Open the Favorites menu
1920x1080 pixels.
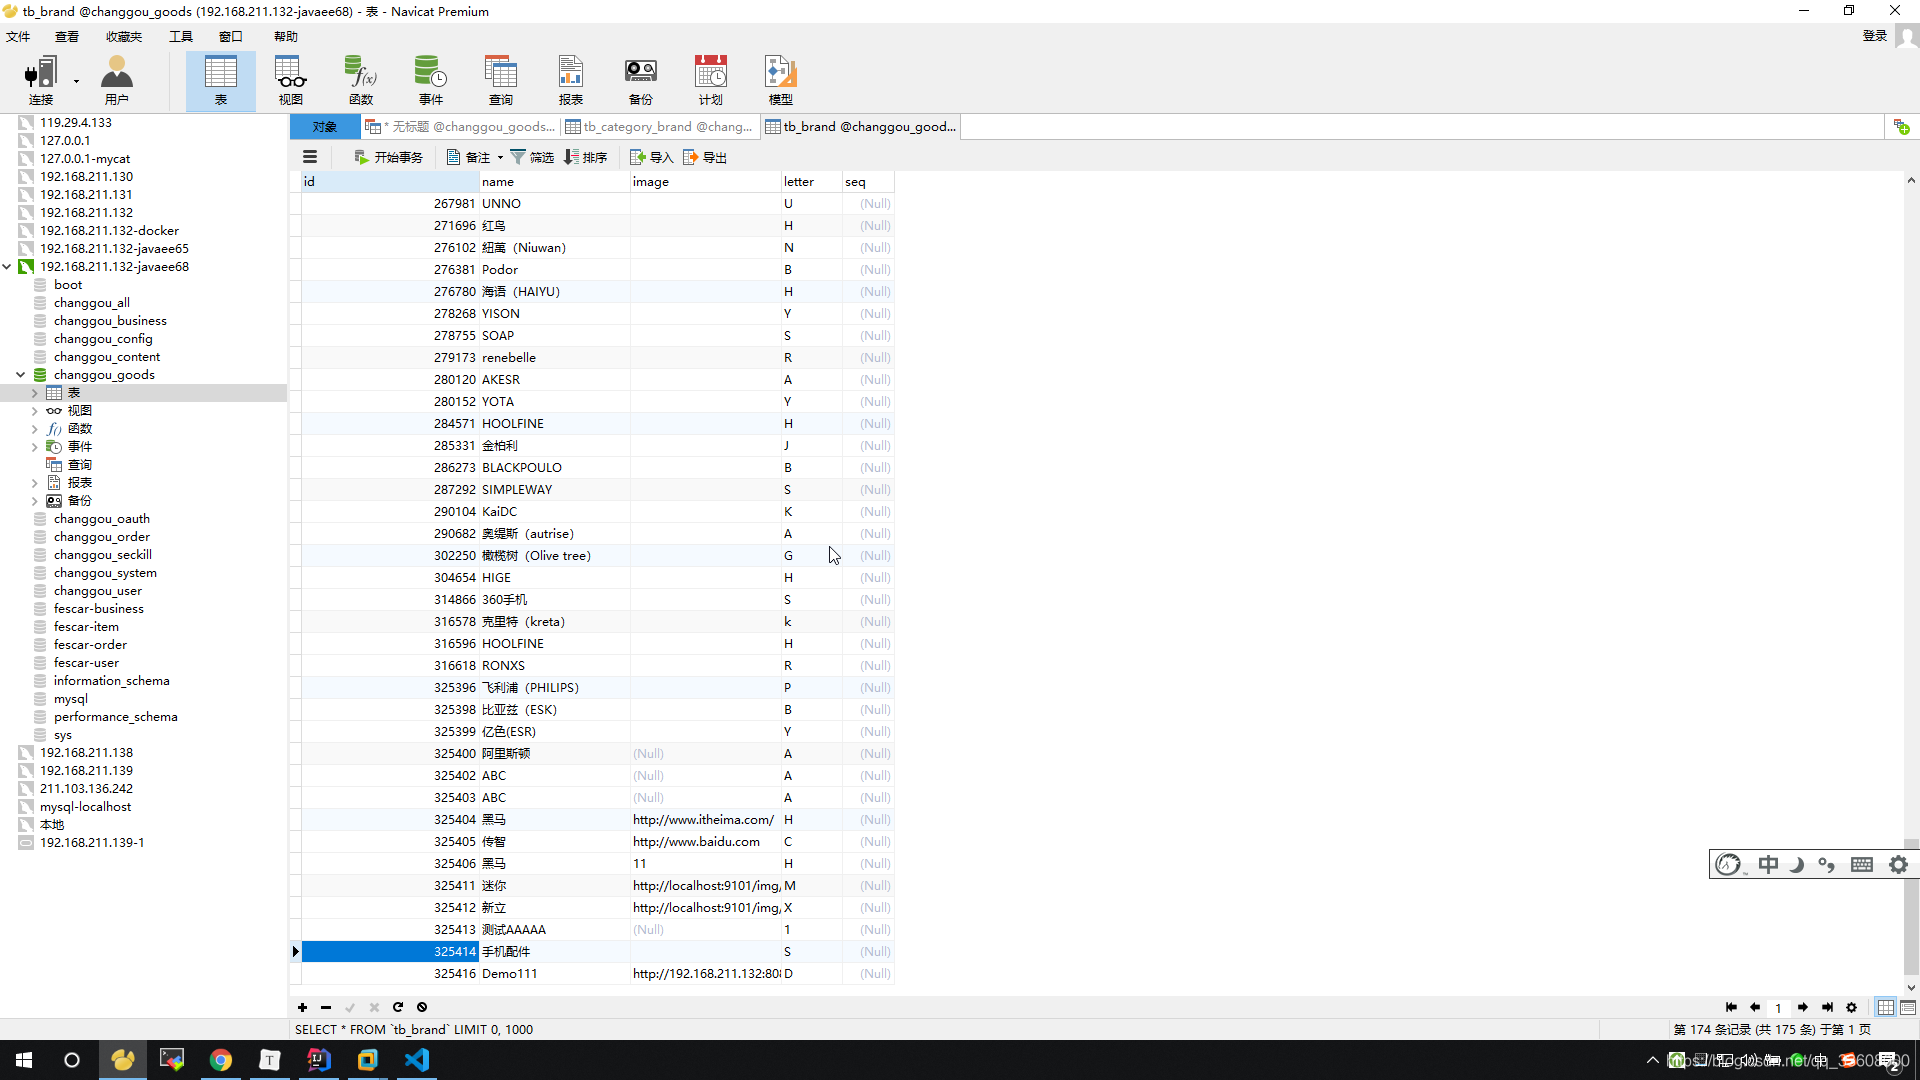pos(124,36)
